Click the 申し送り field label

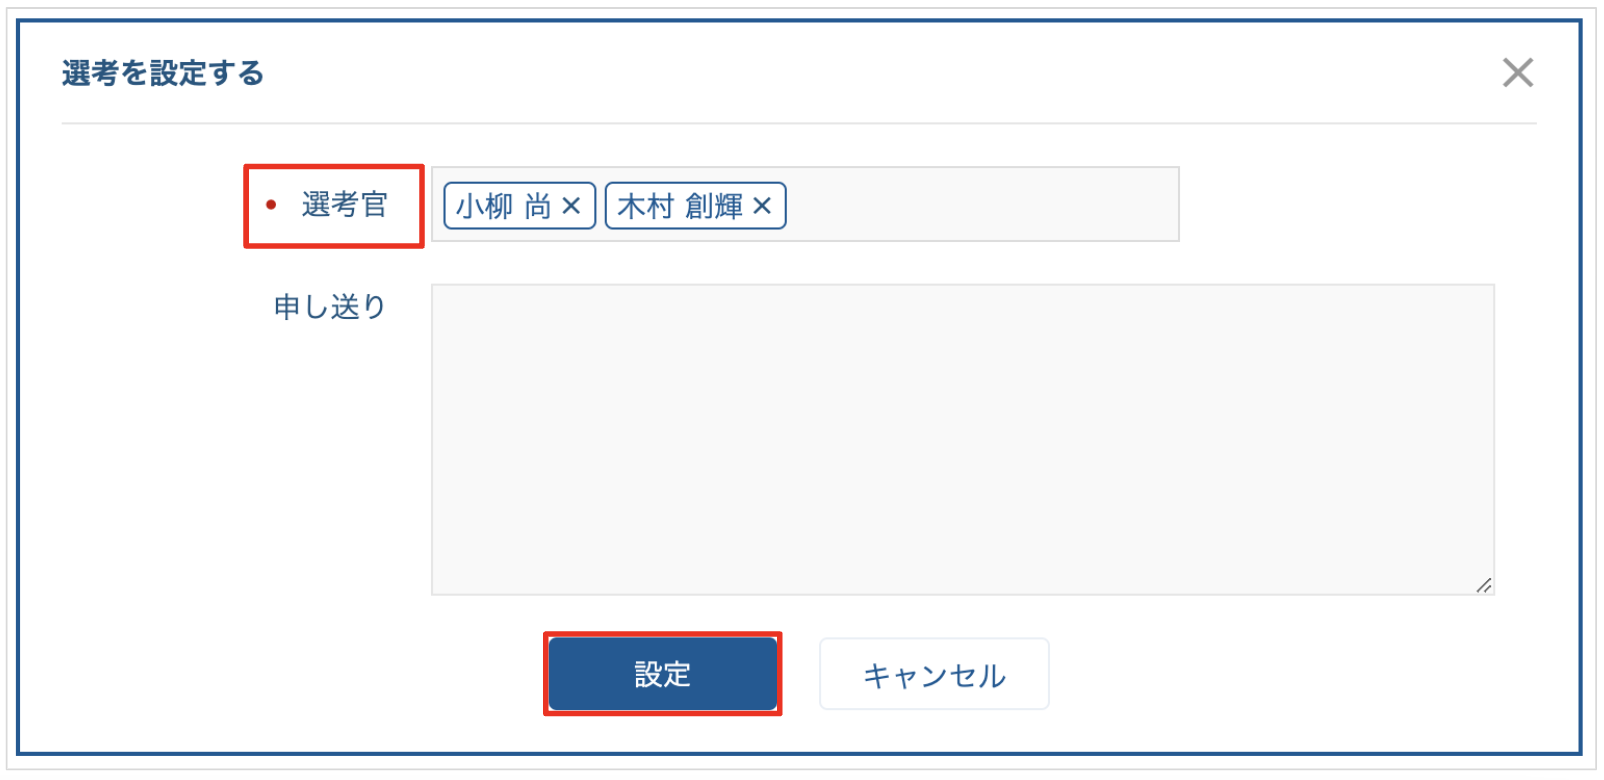pos(330,307)
